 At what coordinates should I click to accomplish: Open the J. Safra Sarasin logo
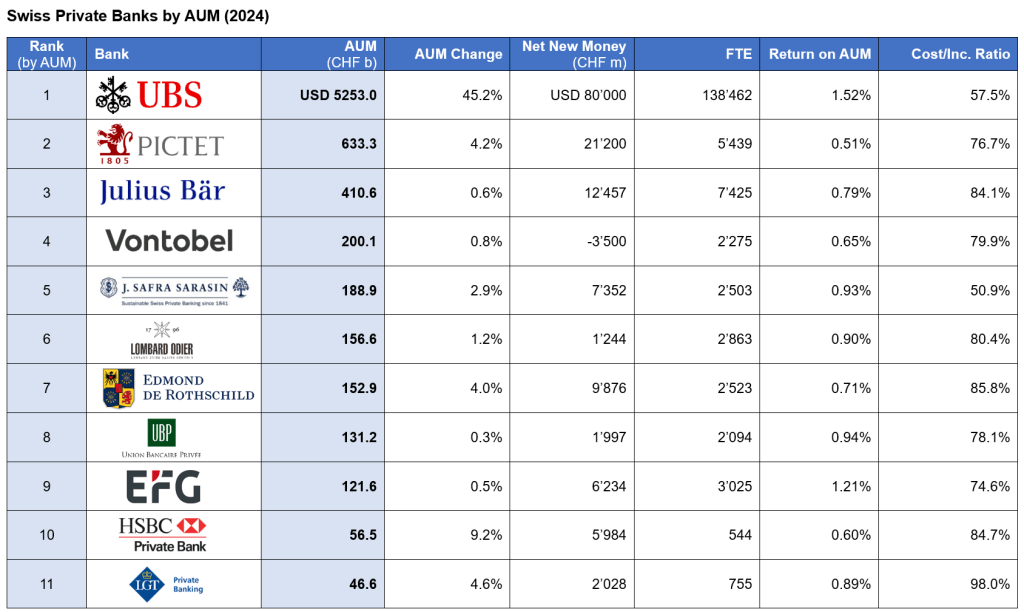[174, 290]
